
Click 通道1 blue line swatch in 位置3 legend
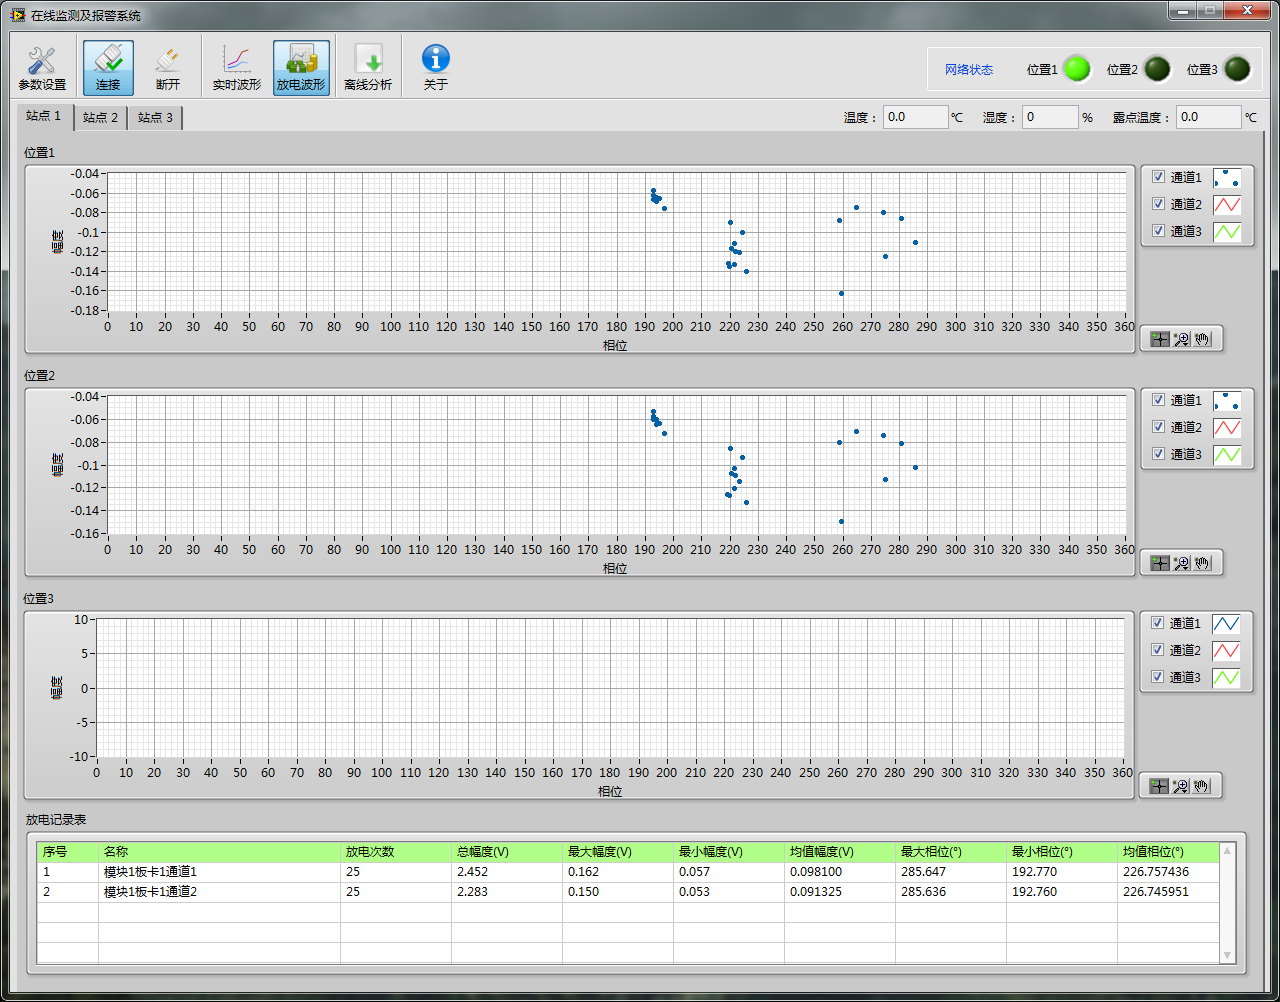pos(1226,624)
